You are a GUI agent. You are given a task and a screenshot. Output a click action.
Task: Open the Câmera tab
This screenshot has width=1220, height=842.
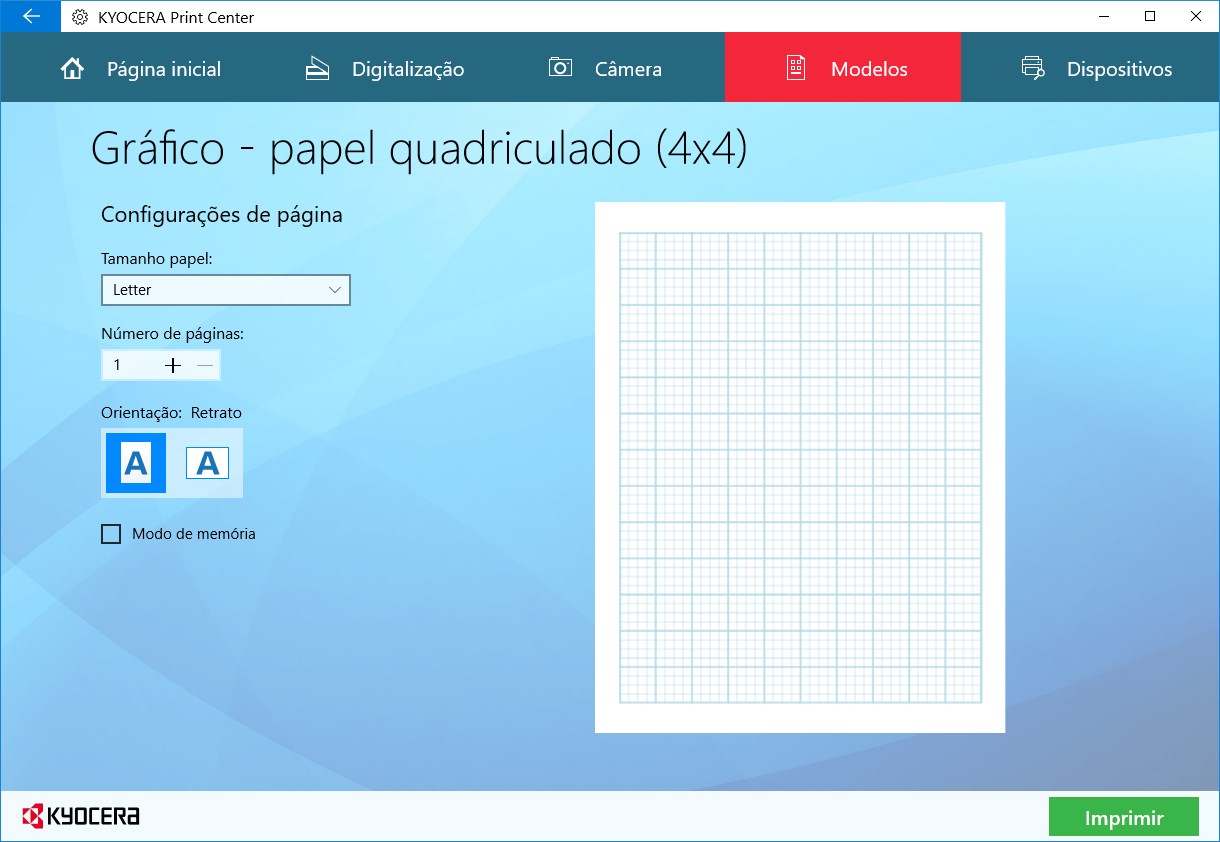[x=605, y=69]
